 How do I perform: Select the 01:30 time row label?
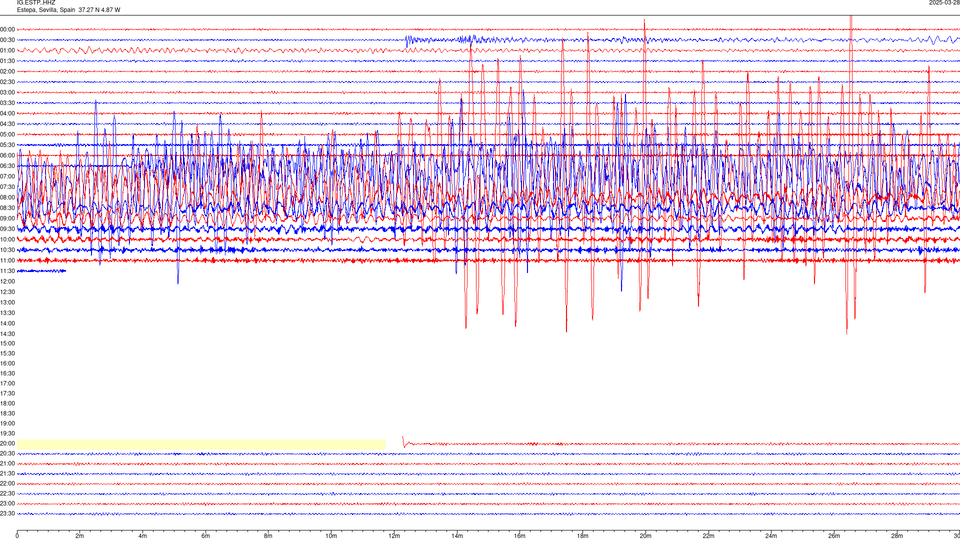coord(7,61)
